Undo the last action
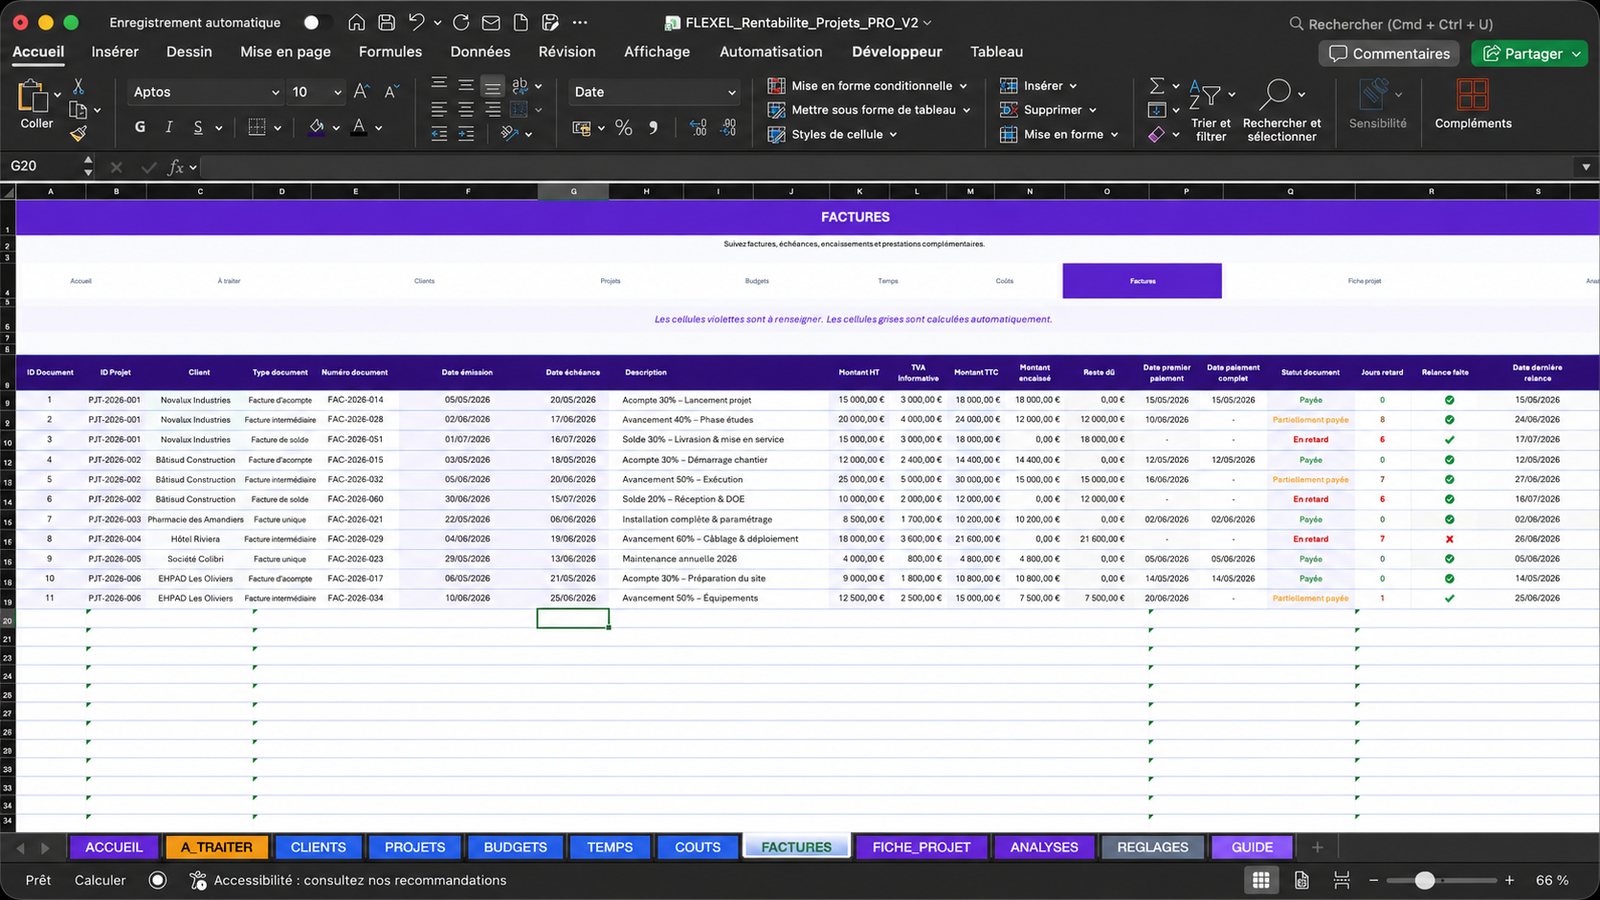Screen dimensions: 1600x900 pos(417,22)
